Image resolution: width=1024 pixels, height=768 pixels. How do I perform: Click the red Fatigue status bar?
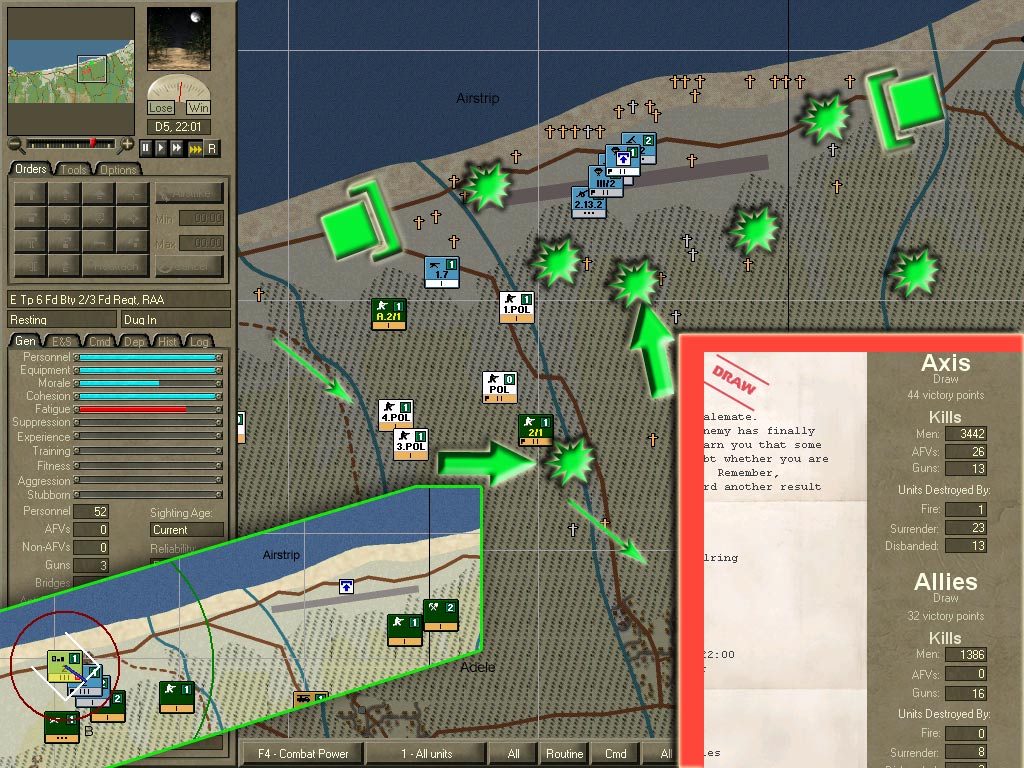148,409
